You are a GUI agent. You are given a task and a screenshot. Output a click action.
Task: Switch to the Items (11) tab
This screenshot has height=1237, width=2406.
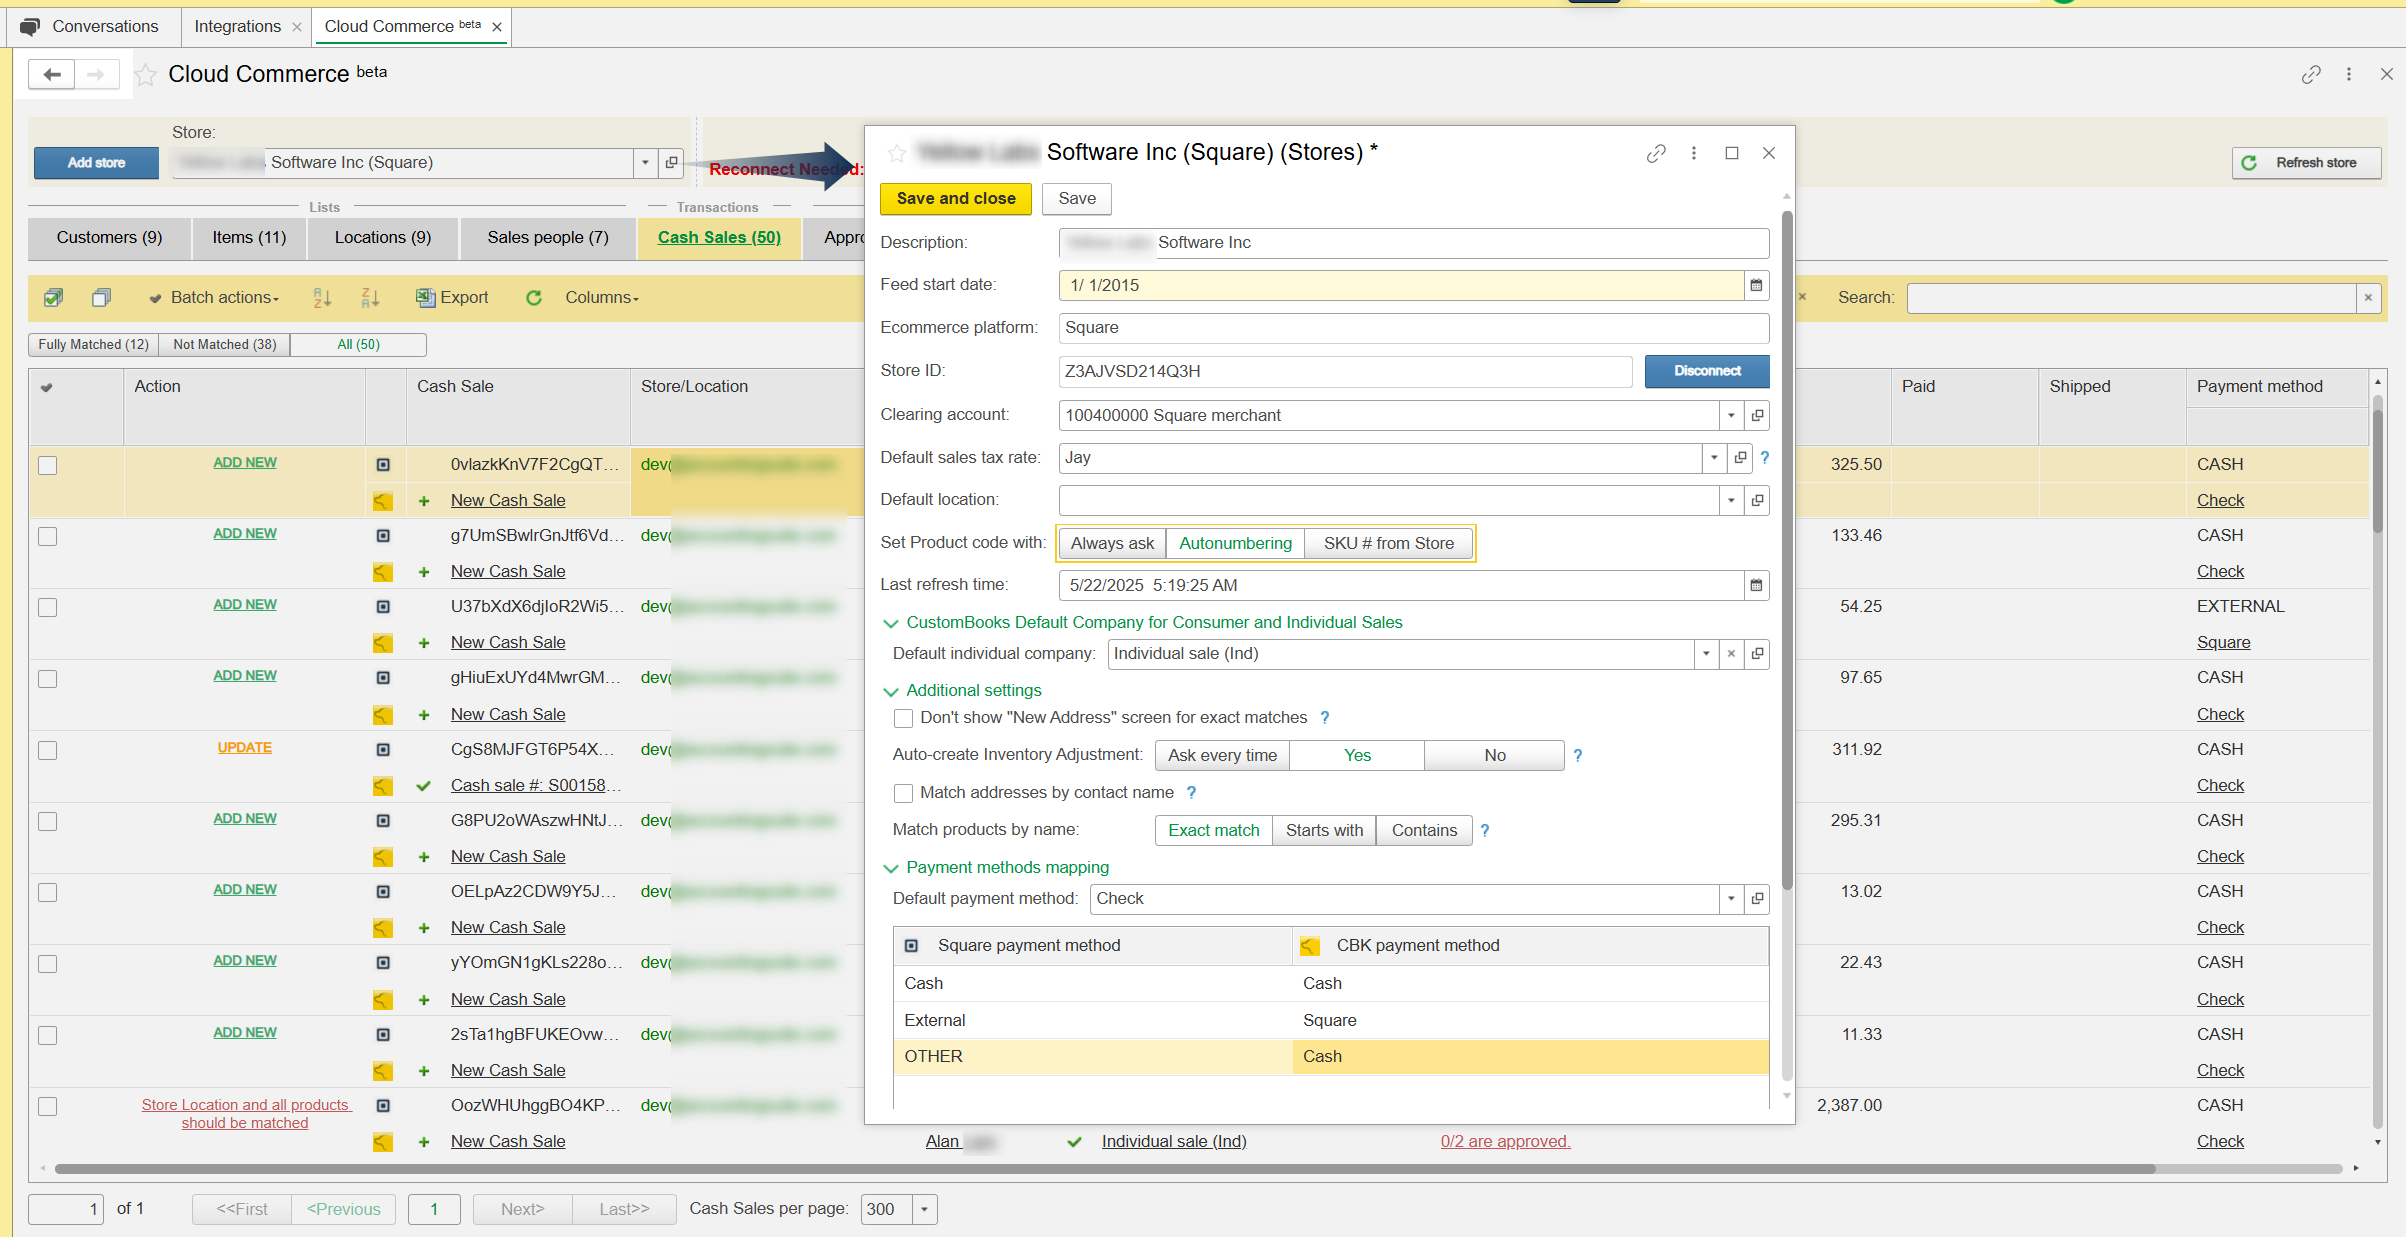coord(249,237)
